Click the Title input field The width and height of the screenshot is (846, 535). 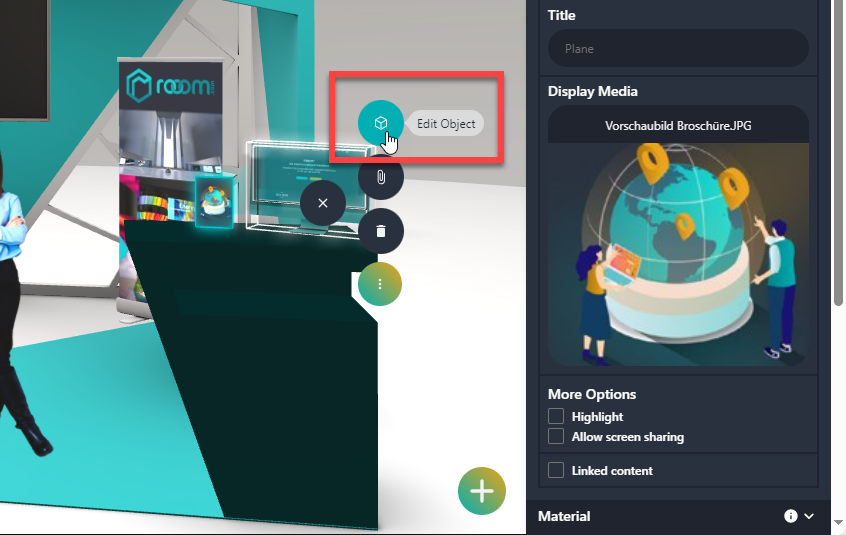[x=678, y=48]
